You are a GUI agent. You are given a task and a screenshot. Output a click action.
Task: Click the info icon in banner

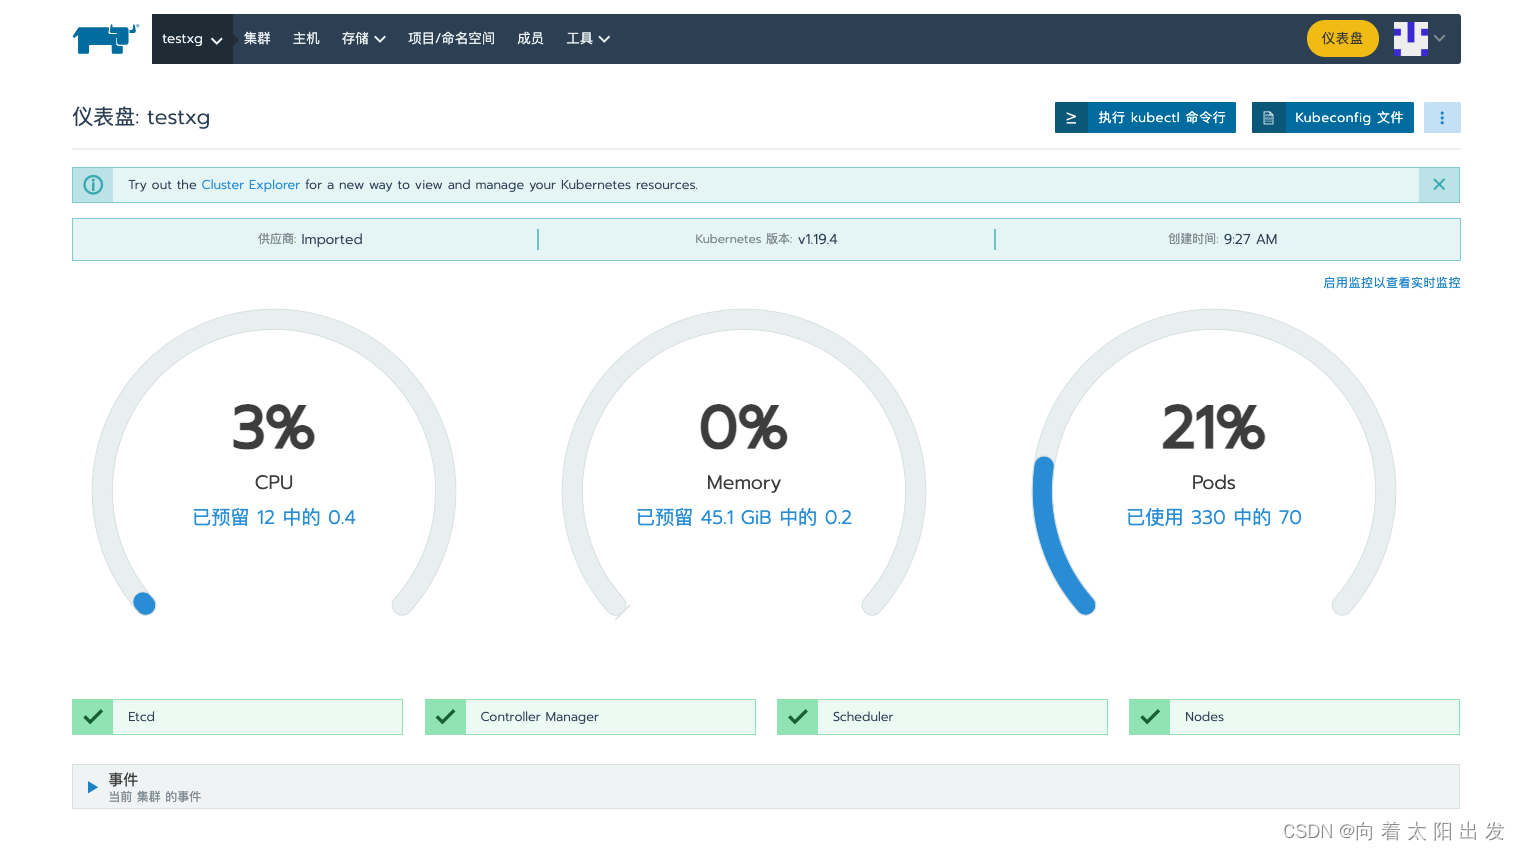93,185
